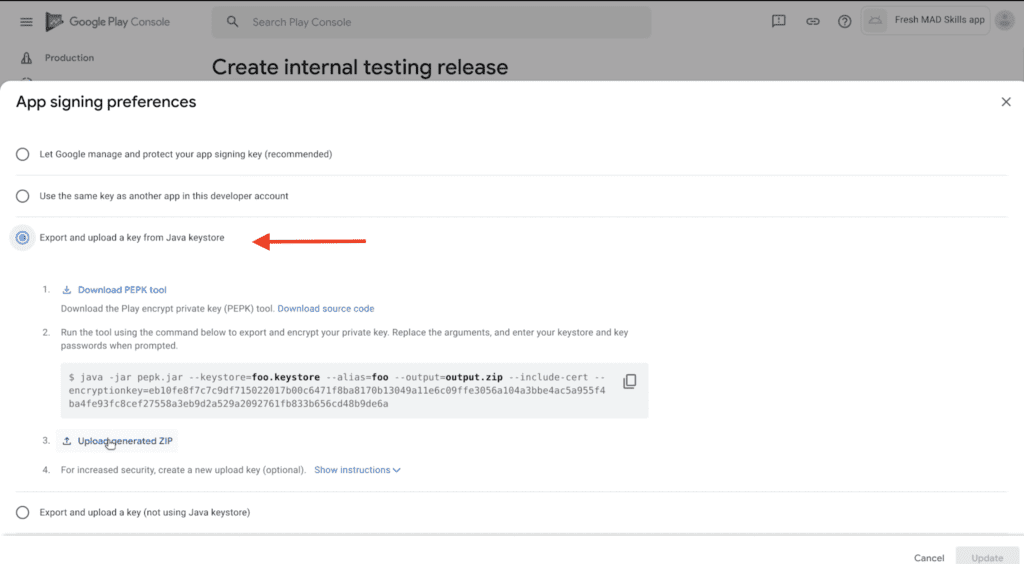The width and height of the screenshot is (1024, 564).
Task: Click the copy link icon in header
Action: (x=812, y=22)
